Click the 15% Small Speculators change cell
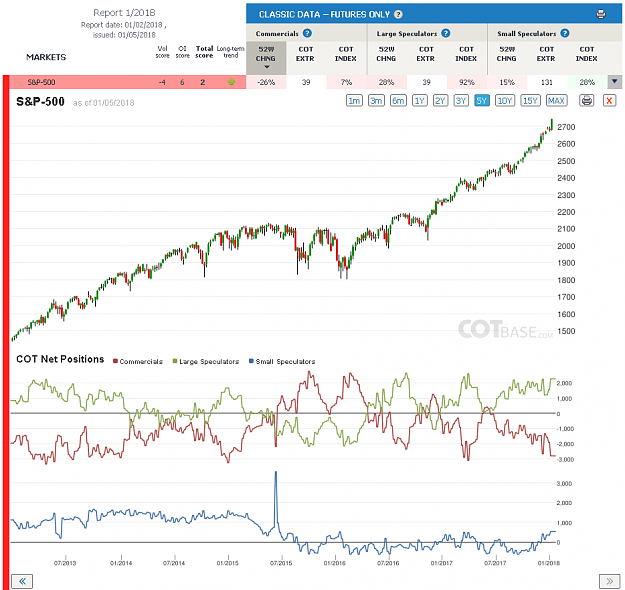Image resolution: width=625 pixels, height=590 pixels. (507, 82)
